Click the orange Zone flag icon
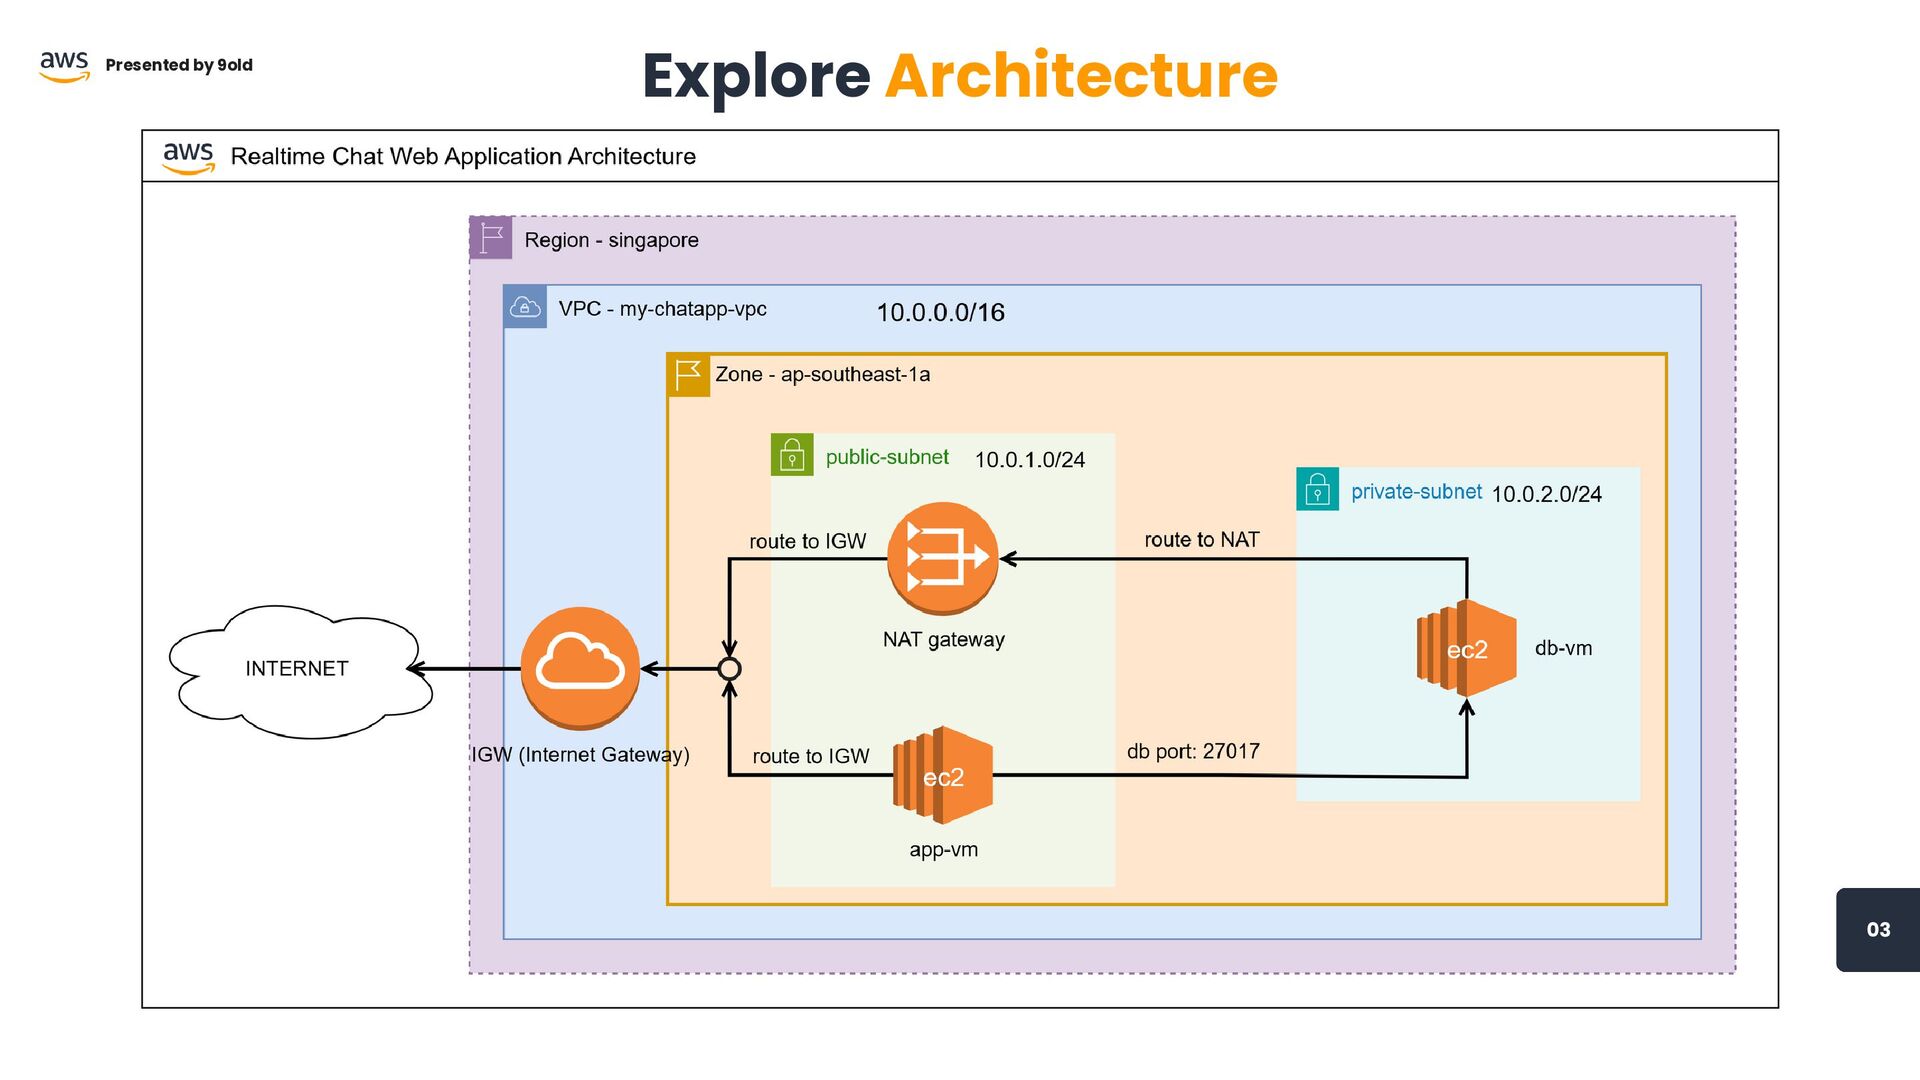 click(688, 375)
